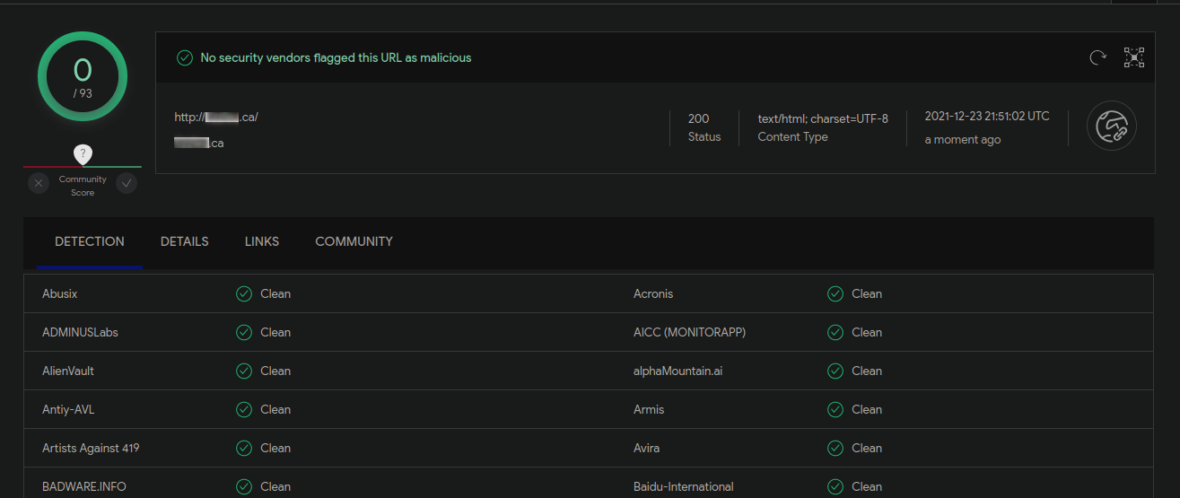
Task: Click the alphaMountain.ai vendor row
Action: (x=678, y=371)
